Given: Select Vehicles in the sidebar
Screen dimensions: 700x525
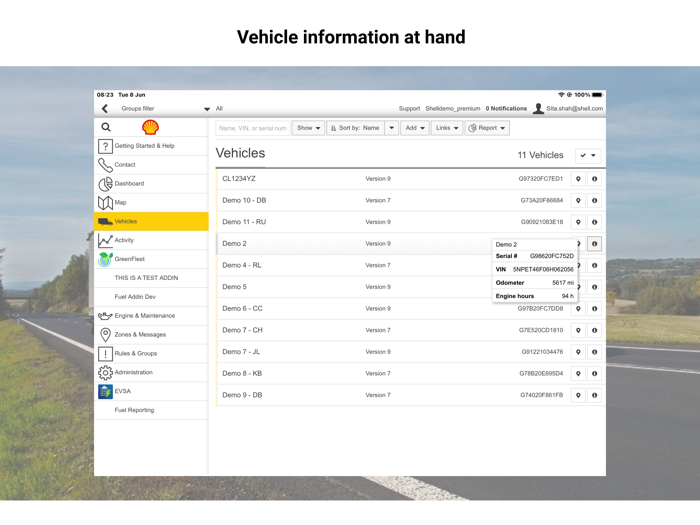Looking at the screenshot, I should (151, 221).
